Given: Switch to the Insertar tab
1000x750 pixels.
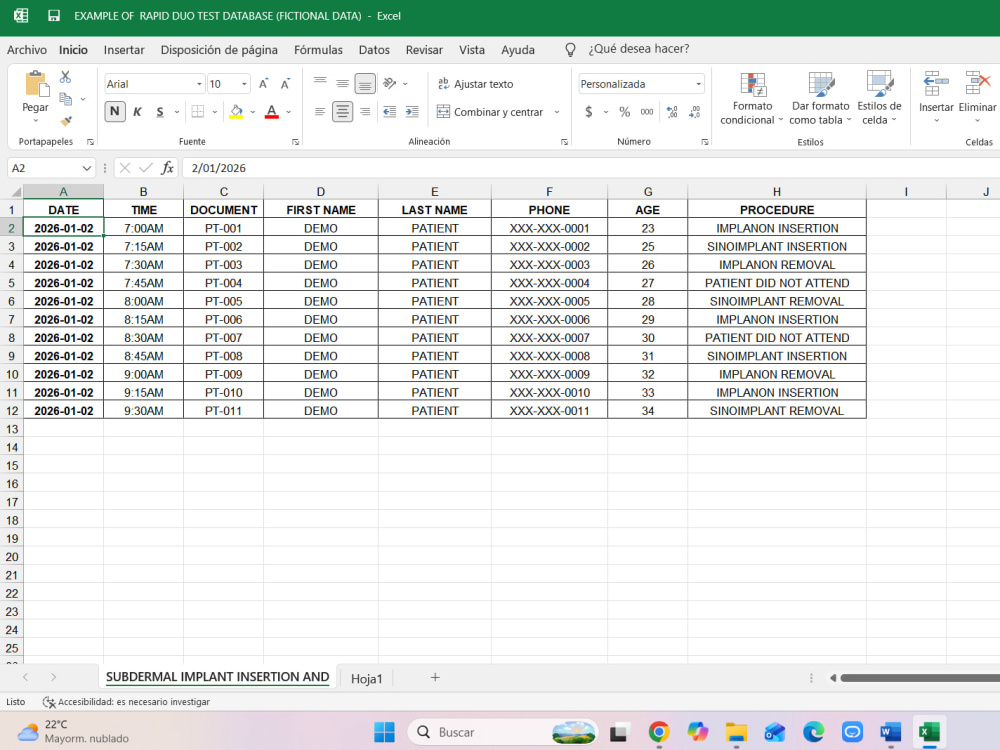Looking at the screenshot, I should coord(124,50).
